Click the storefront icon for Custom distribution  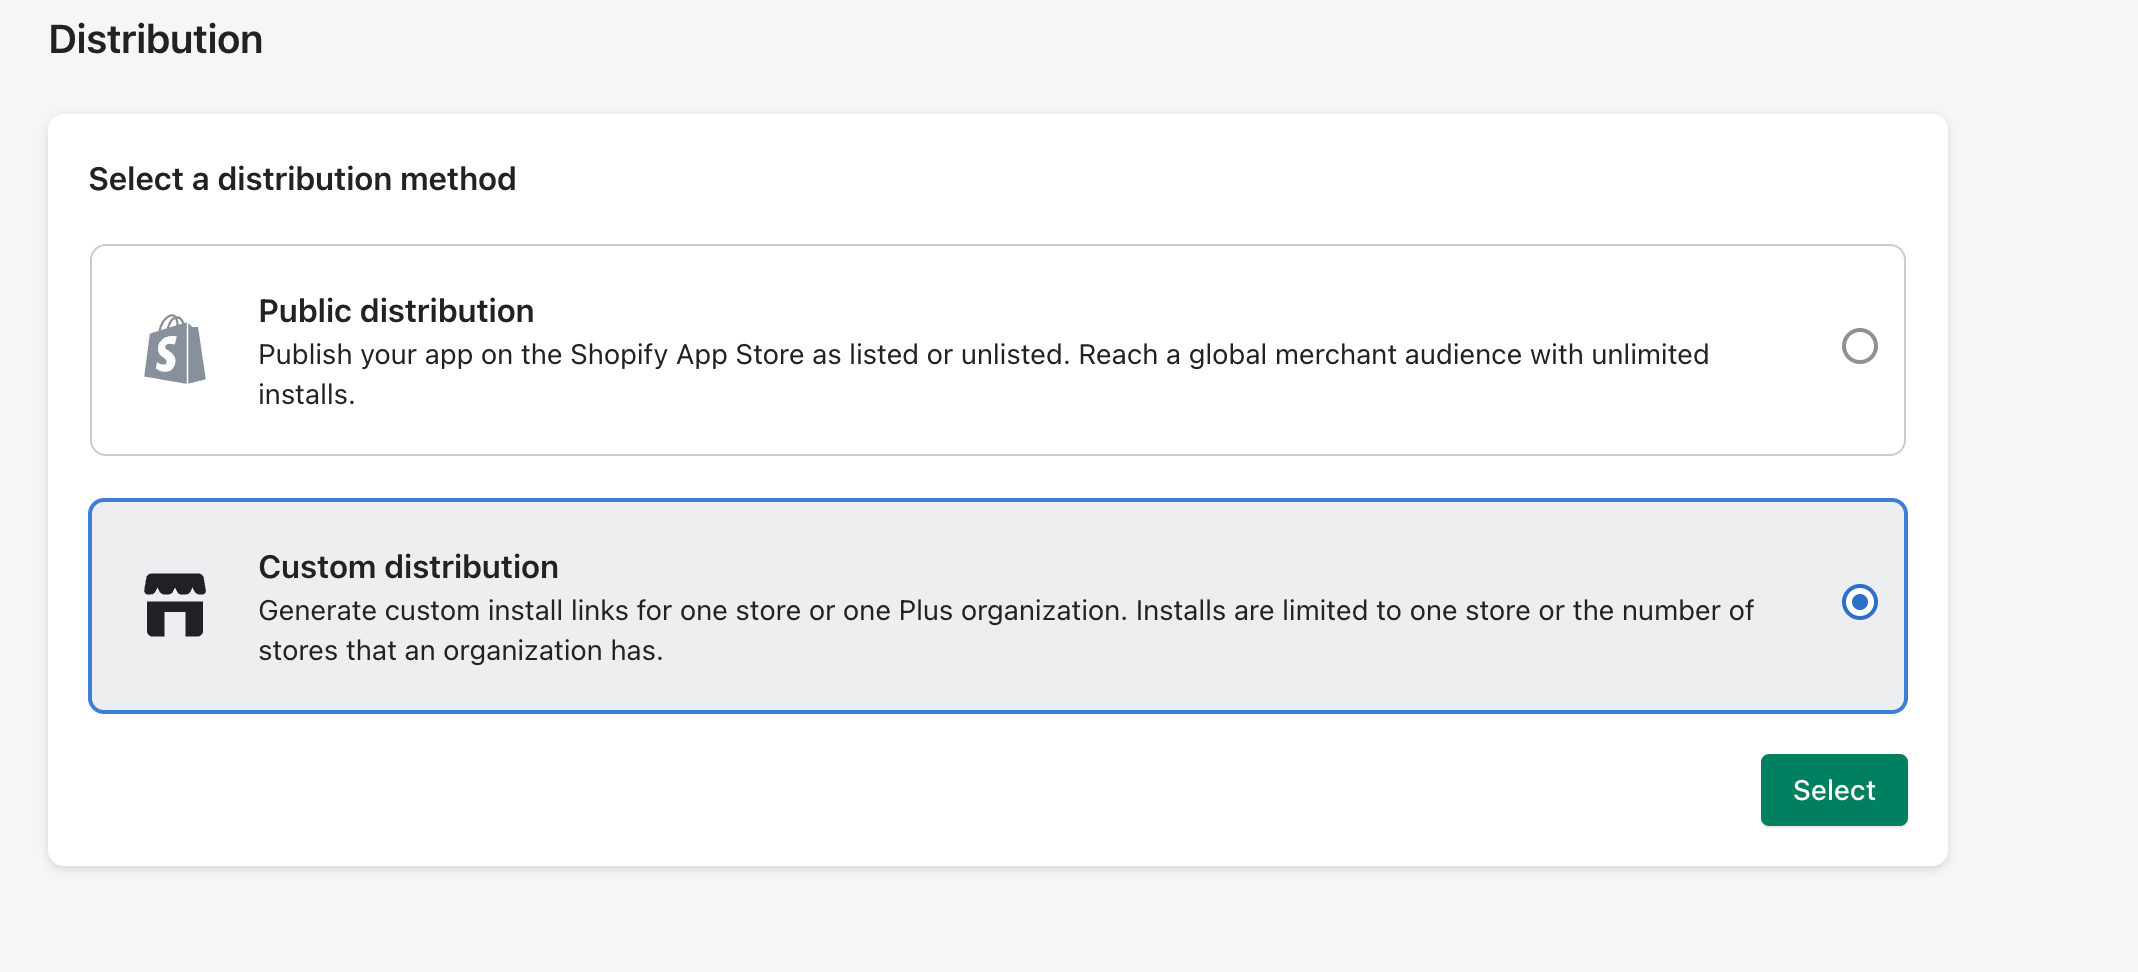click(175, 605)
